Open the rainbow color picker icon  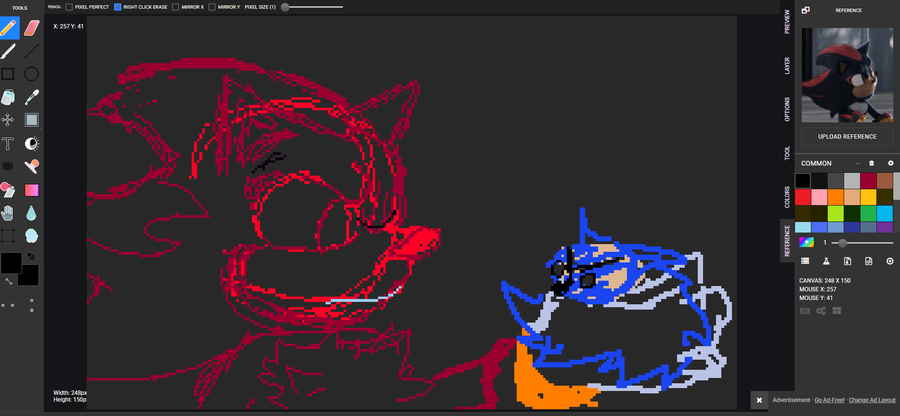pos(806,243)
